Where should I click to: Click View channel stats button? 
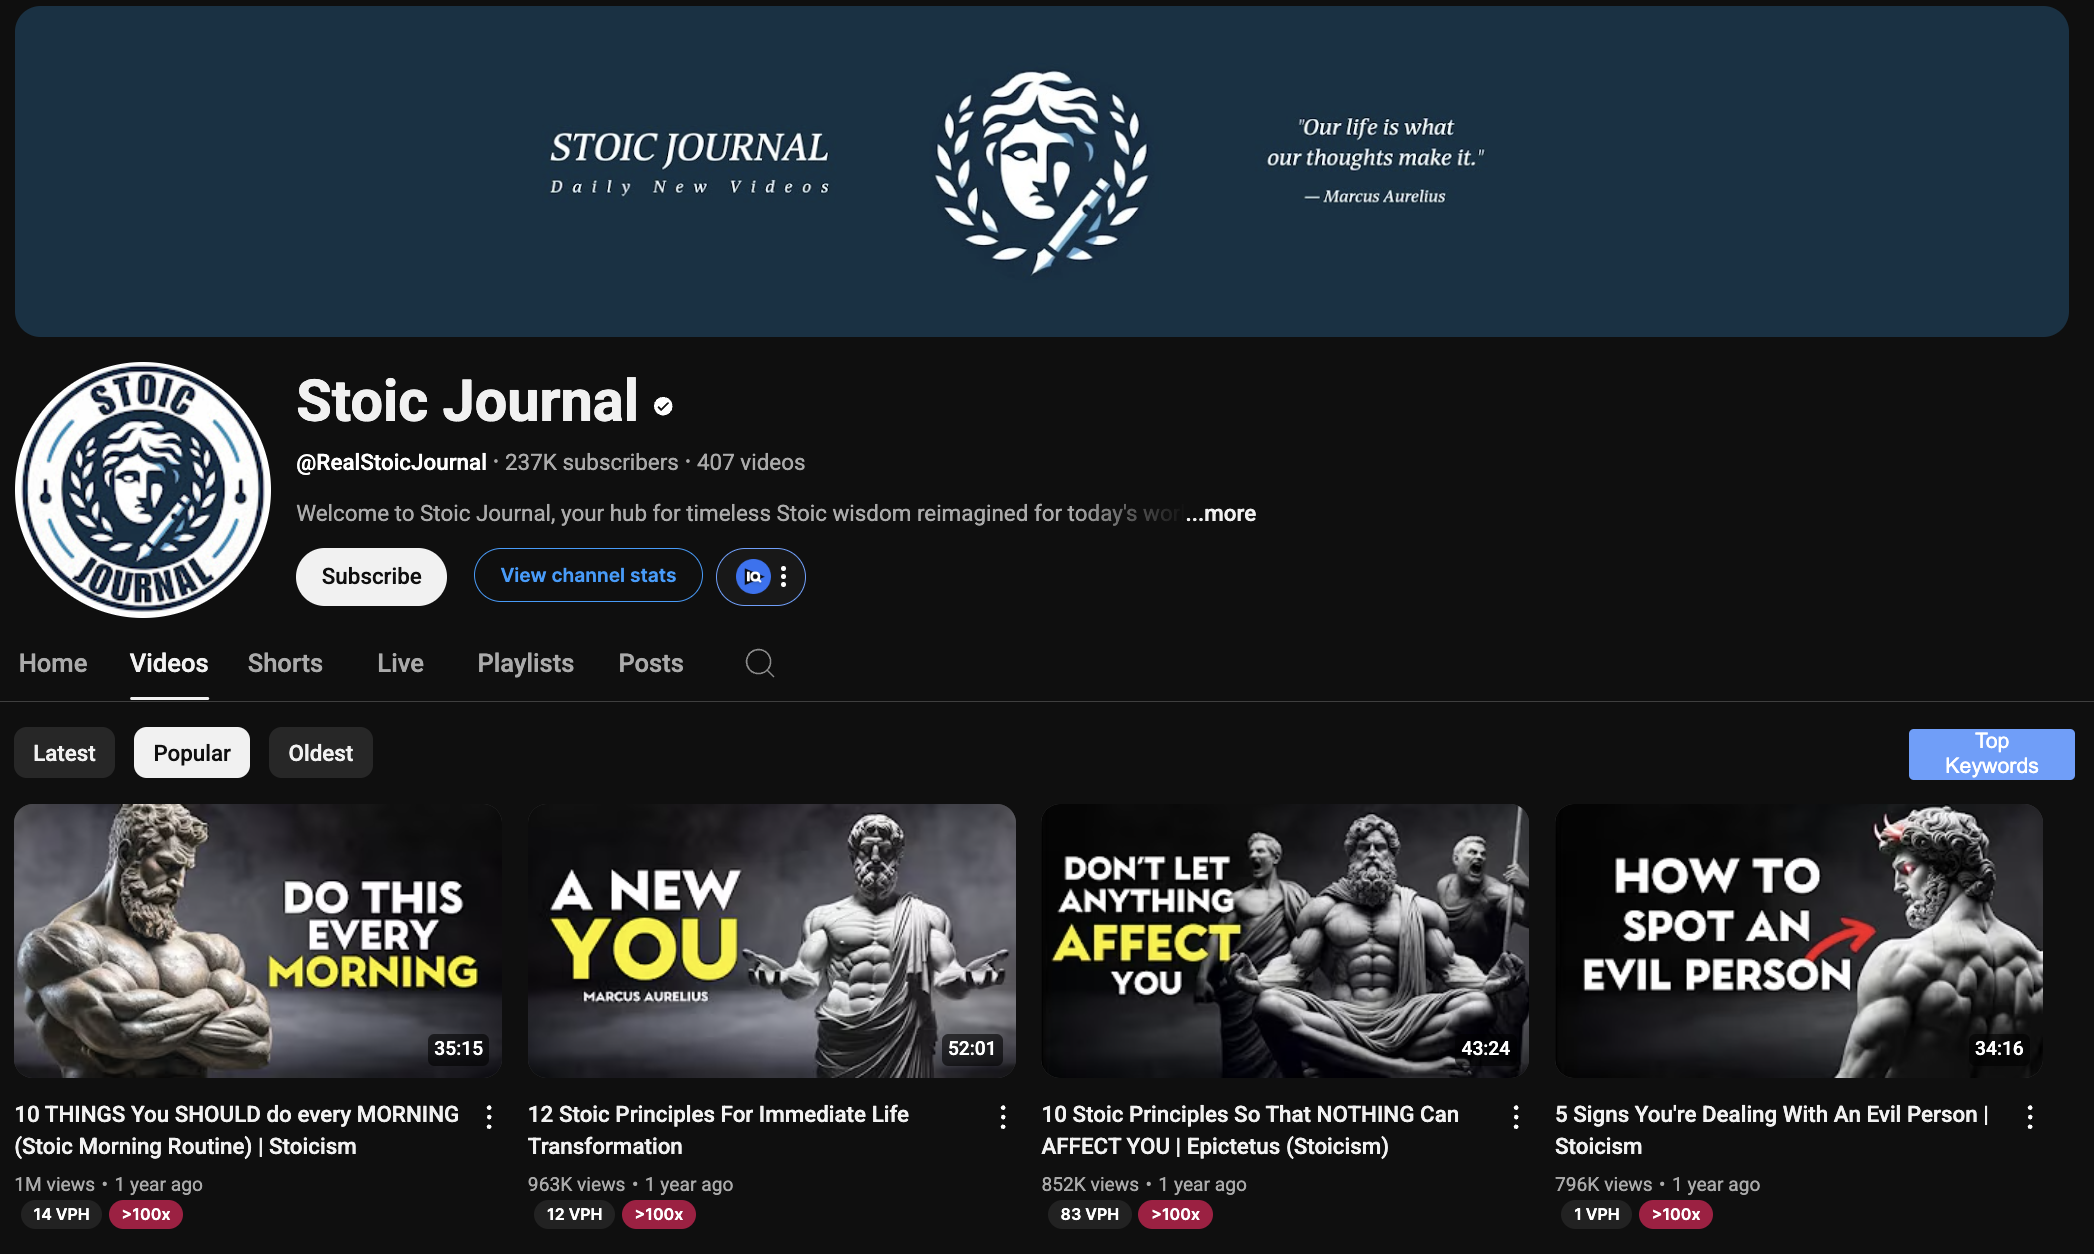[588, 575]
